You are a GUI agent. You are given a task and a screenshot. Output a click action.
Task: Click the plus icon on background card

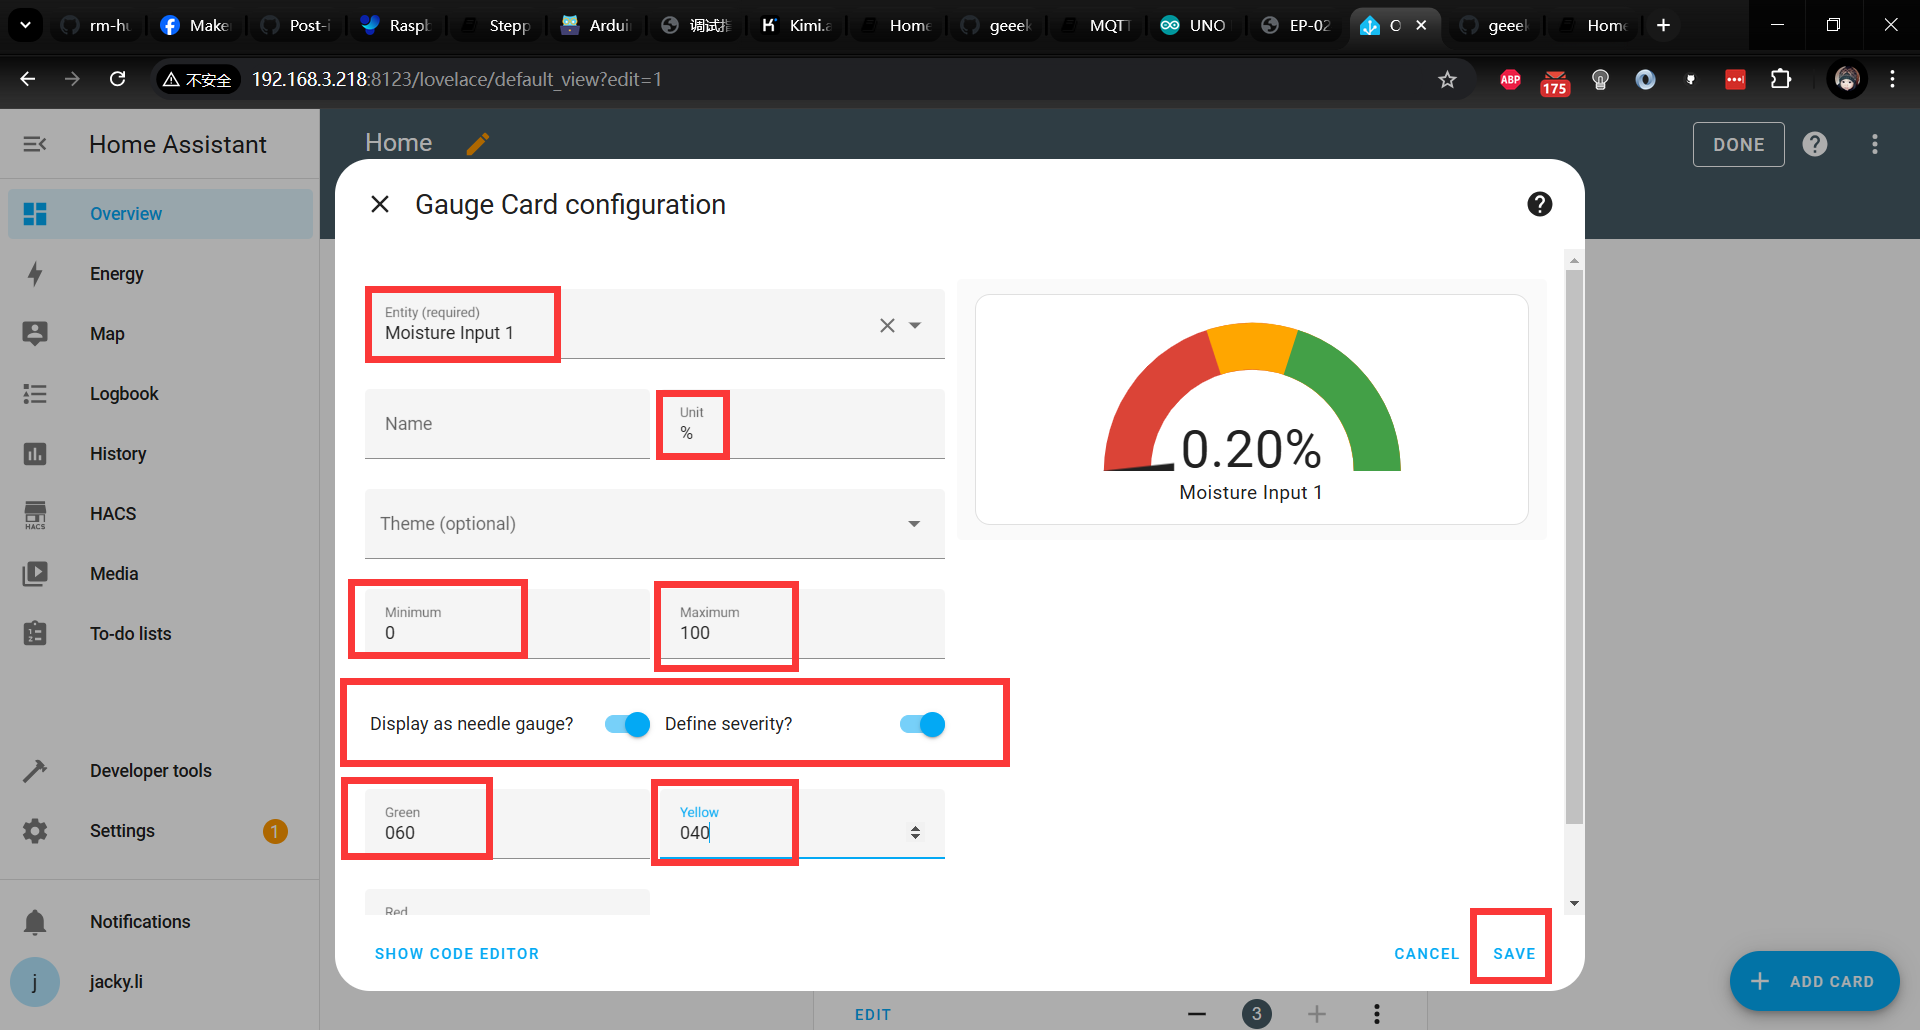1317,1014
